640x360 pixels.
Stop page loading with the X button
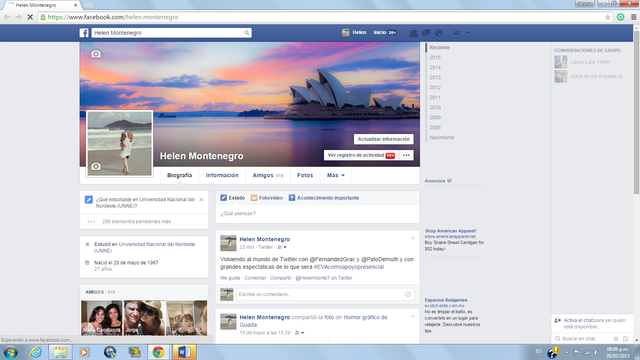coord(30,17)
